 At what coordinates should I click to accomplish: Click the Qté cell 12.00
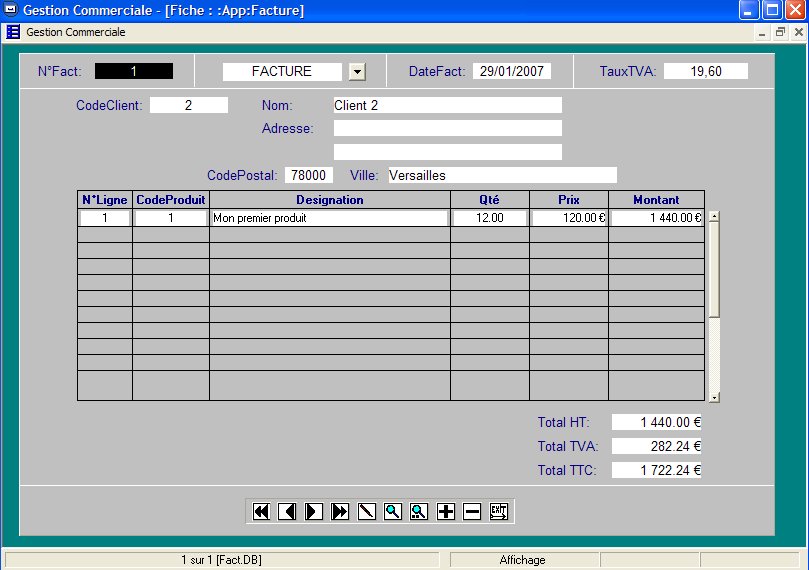click(x=490, y=218)
